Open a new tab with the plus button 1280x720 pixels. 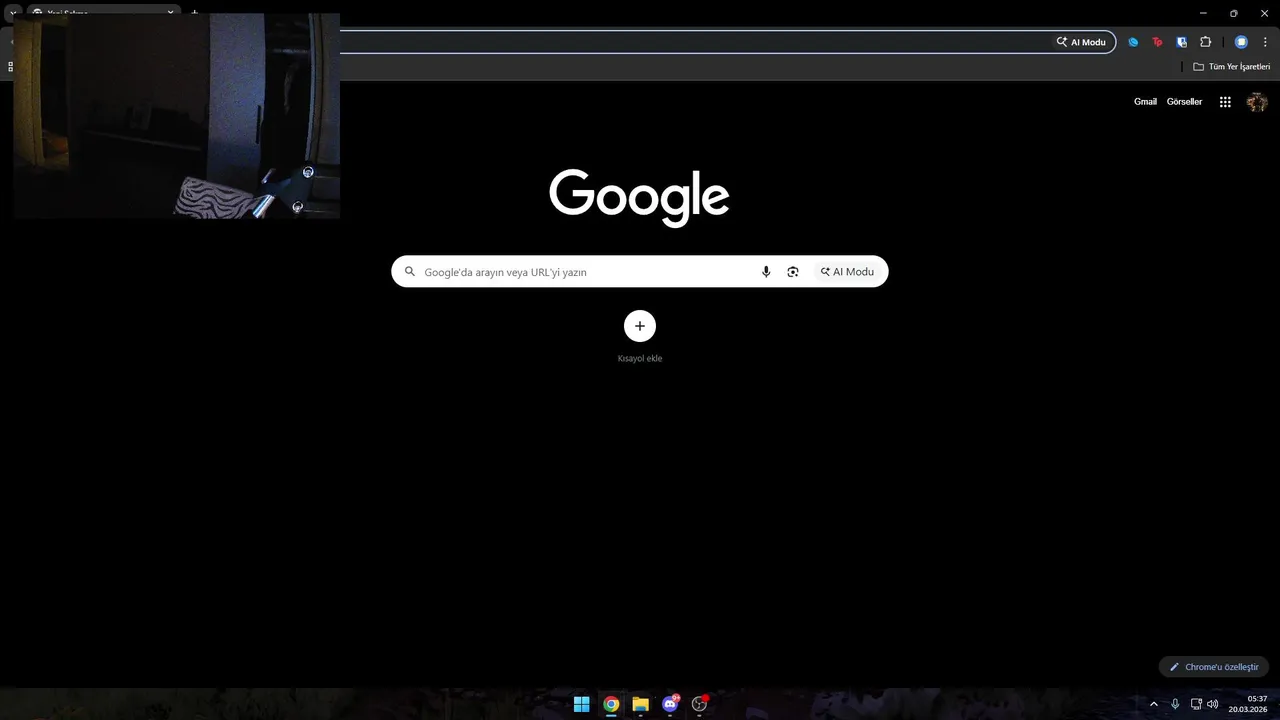click(x=194, y=13)
